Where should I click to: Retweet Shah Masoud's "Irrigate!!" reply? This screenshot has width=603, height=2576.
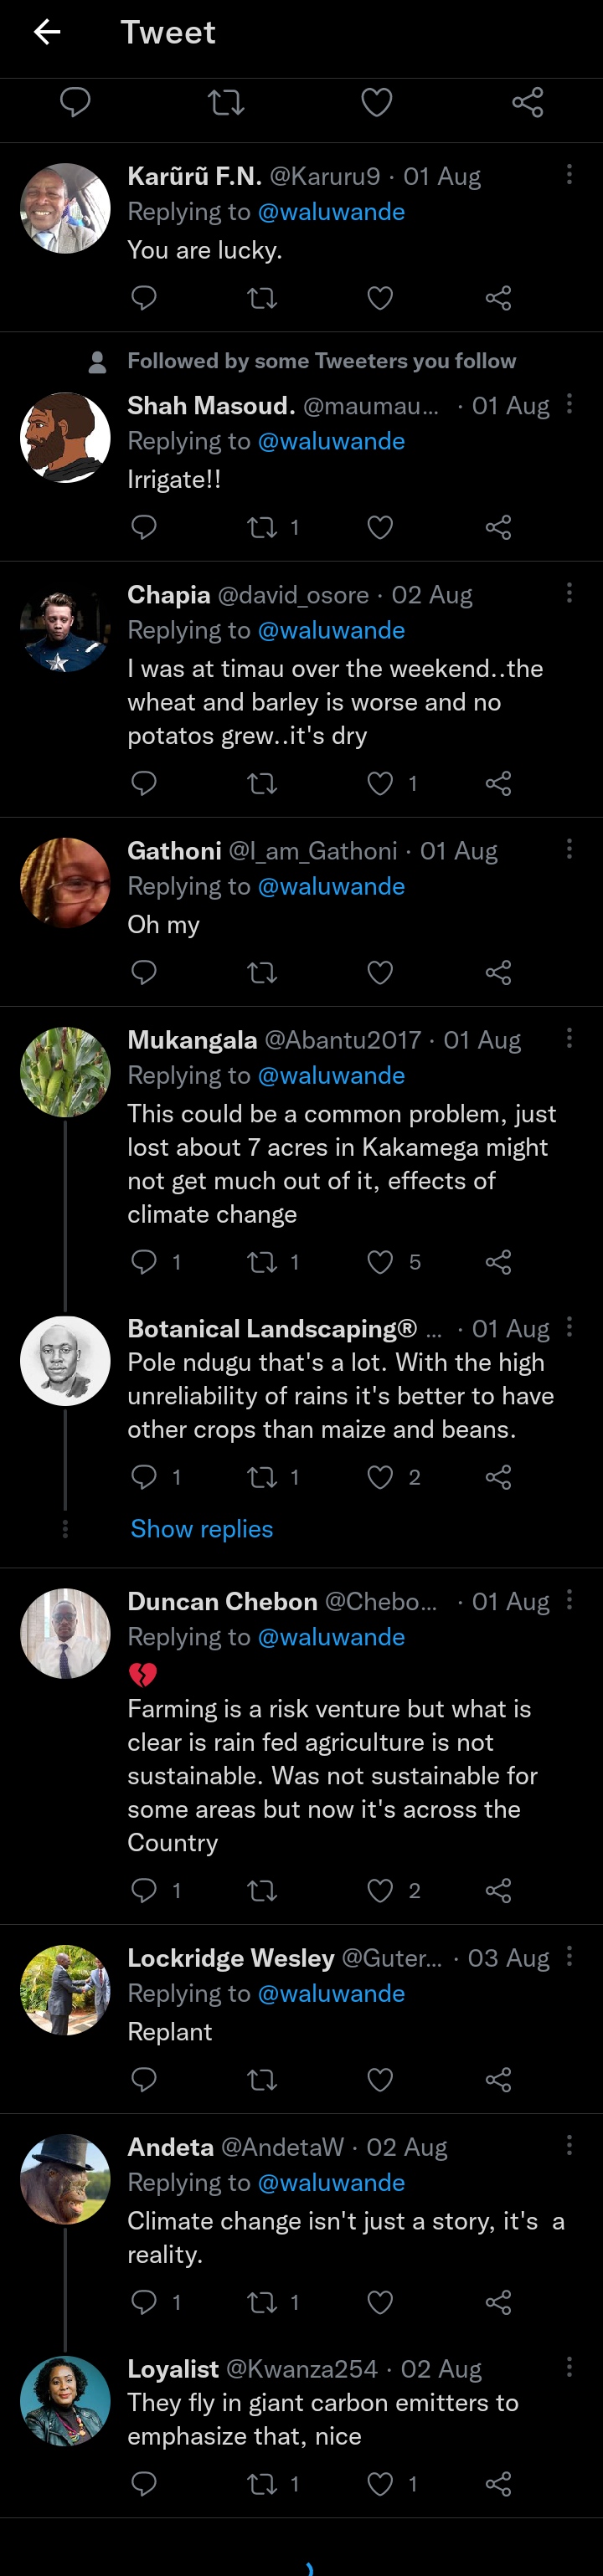tap(262, 527)
